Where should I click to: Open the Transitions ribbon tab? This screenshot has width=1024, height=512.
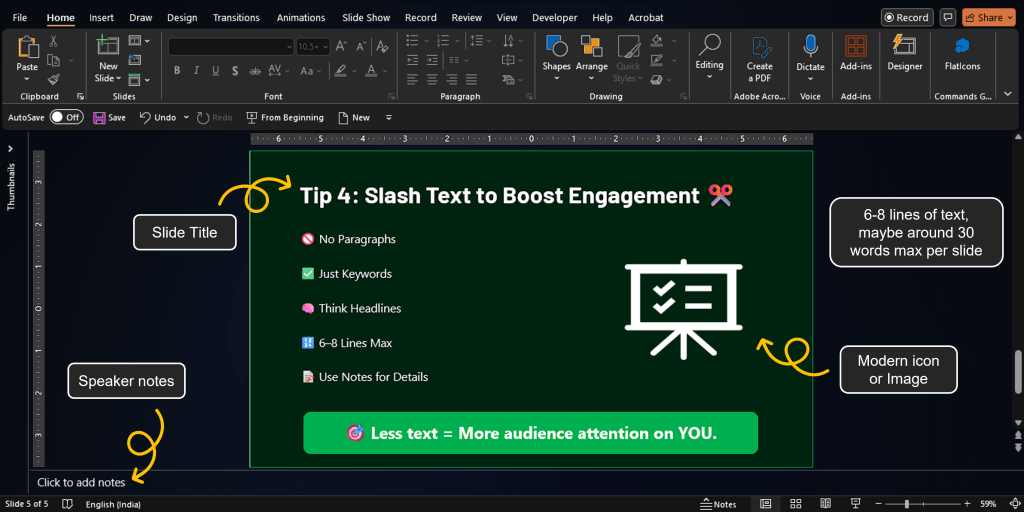tap(235, 18)
